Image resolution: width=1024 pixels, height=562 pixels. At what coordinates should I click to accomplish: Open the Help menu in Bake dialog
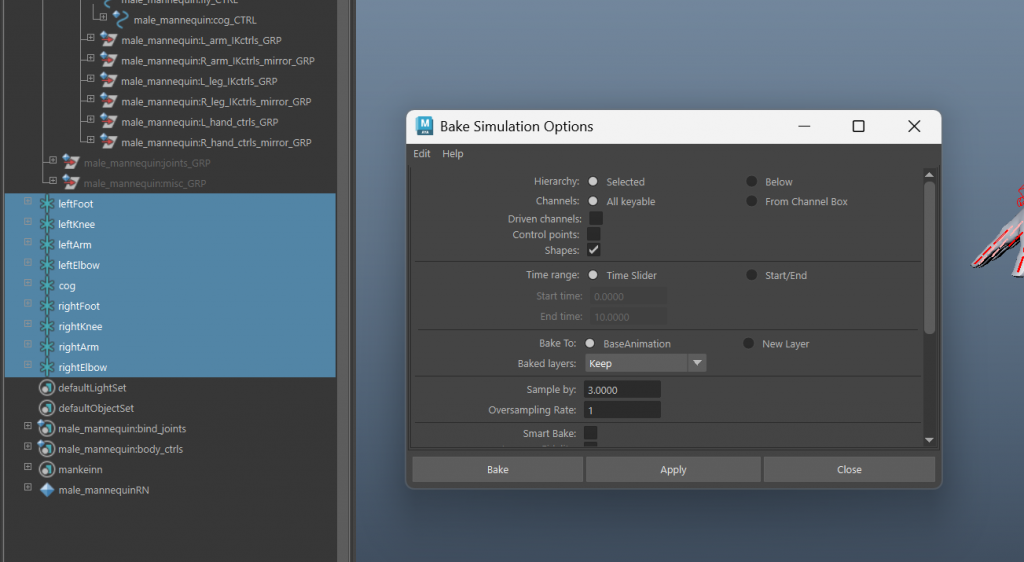coord(453,153)
